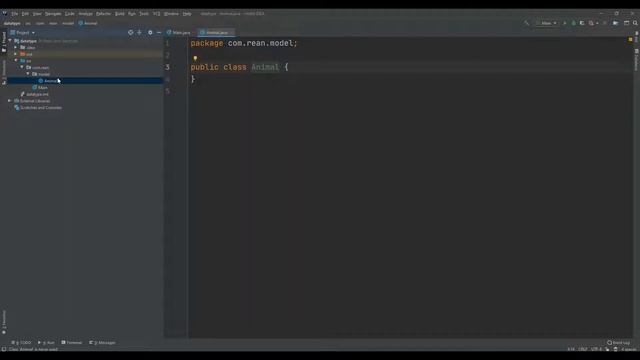
Task: Click line number 3 in editor gutter
Action: pos(167,67)
